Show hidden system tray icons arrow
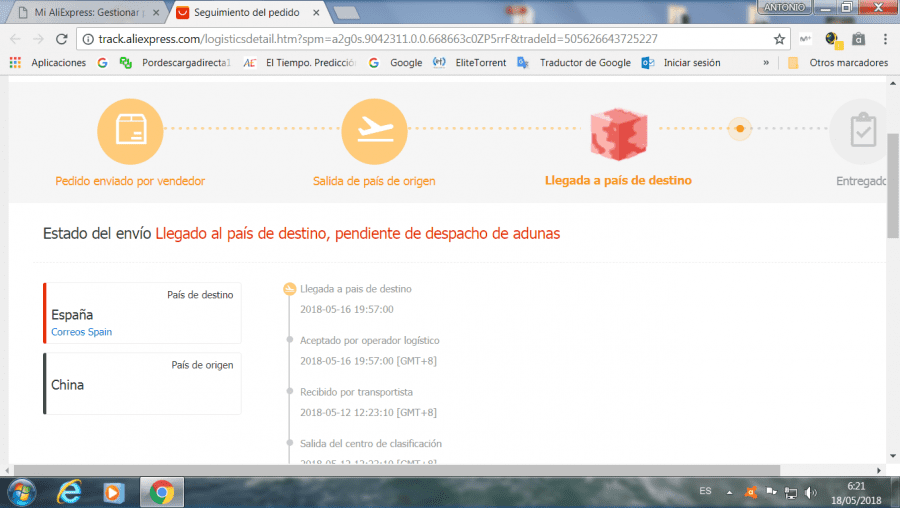 pyautogui.click(x=729, y=493)
